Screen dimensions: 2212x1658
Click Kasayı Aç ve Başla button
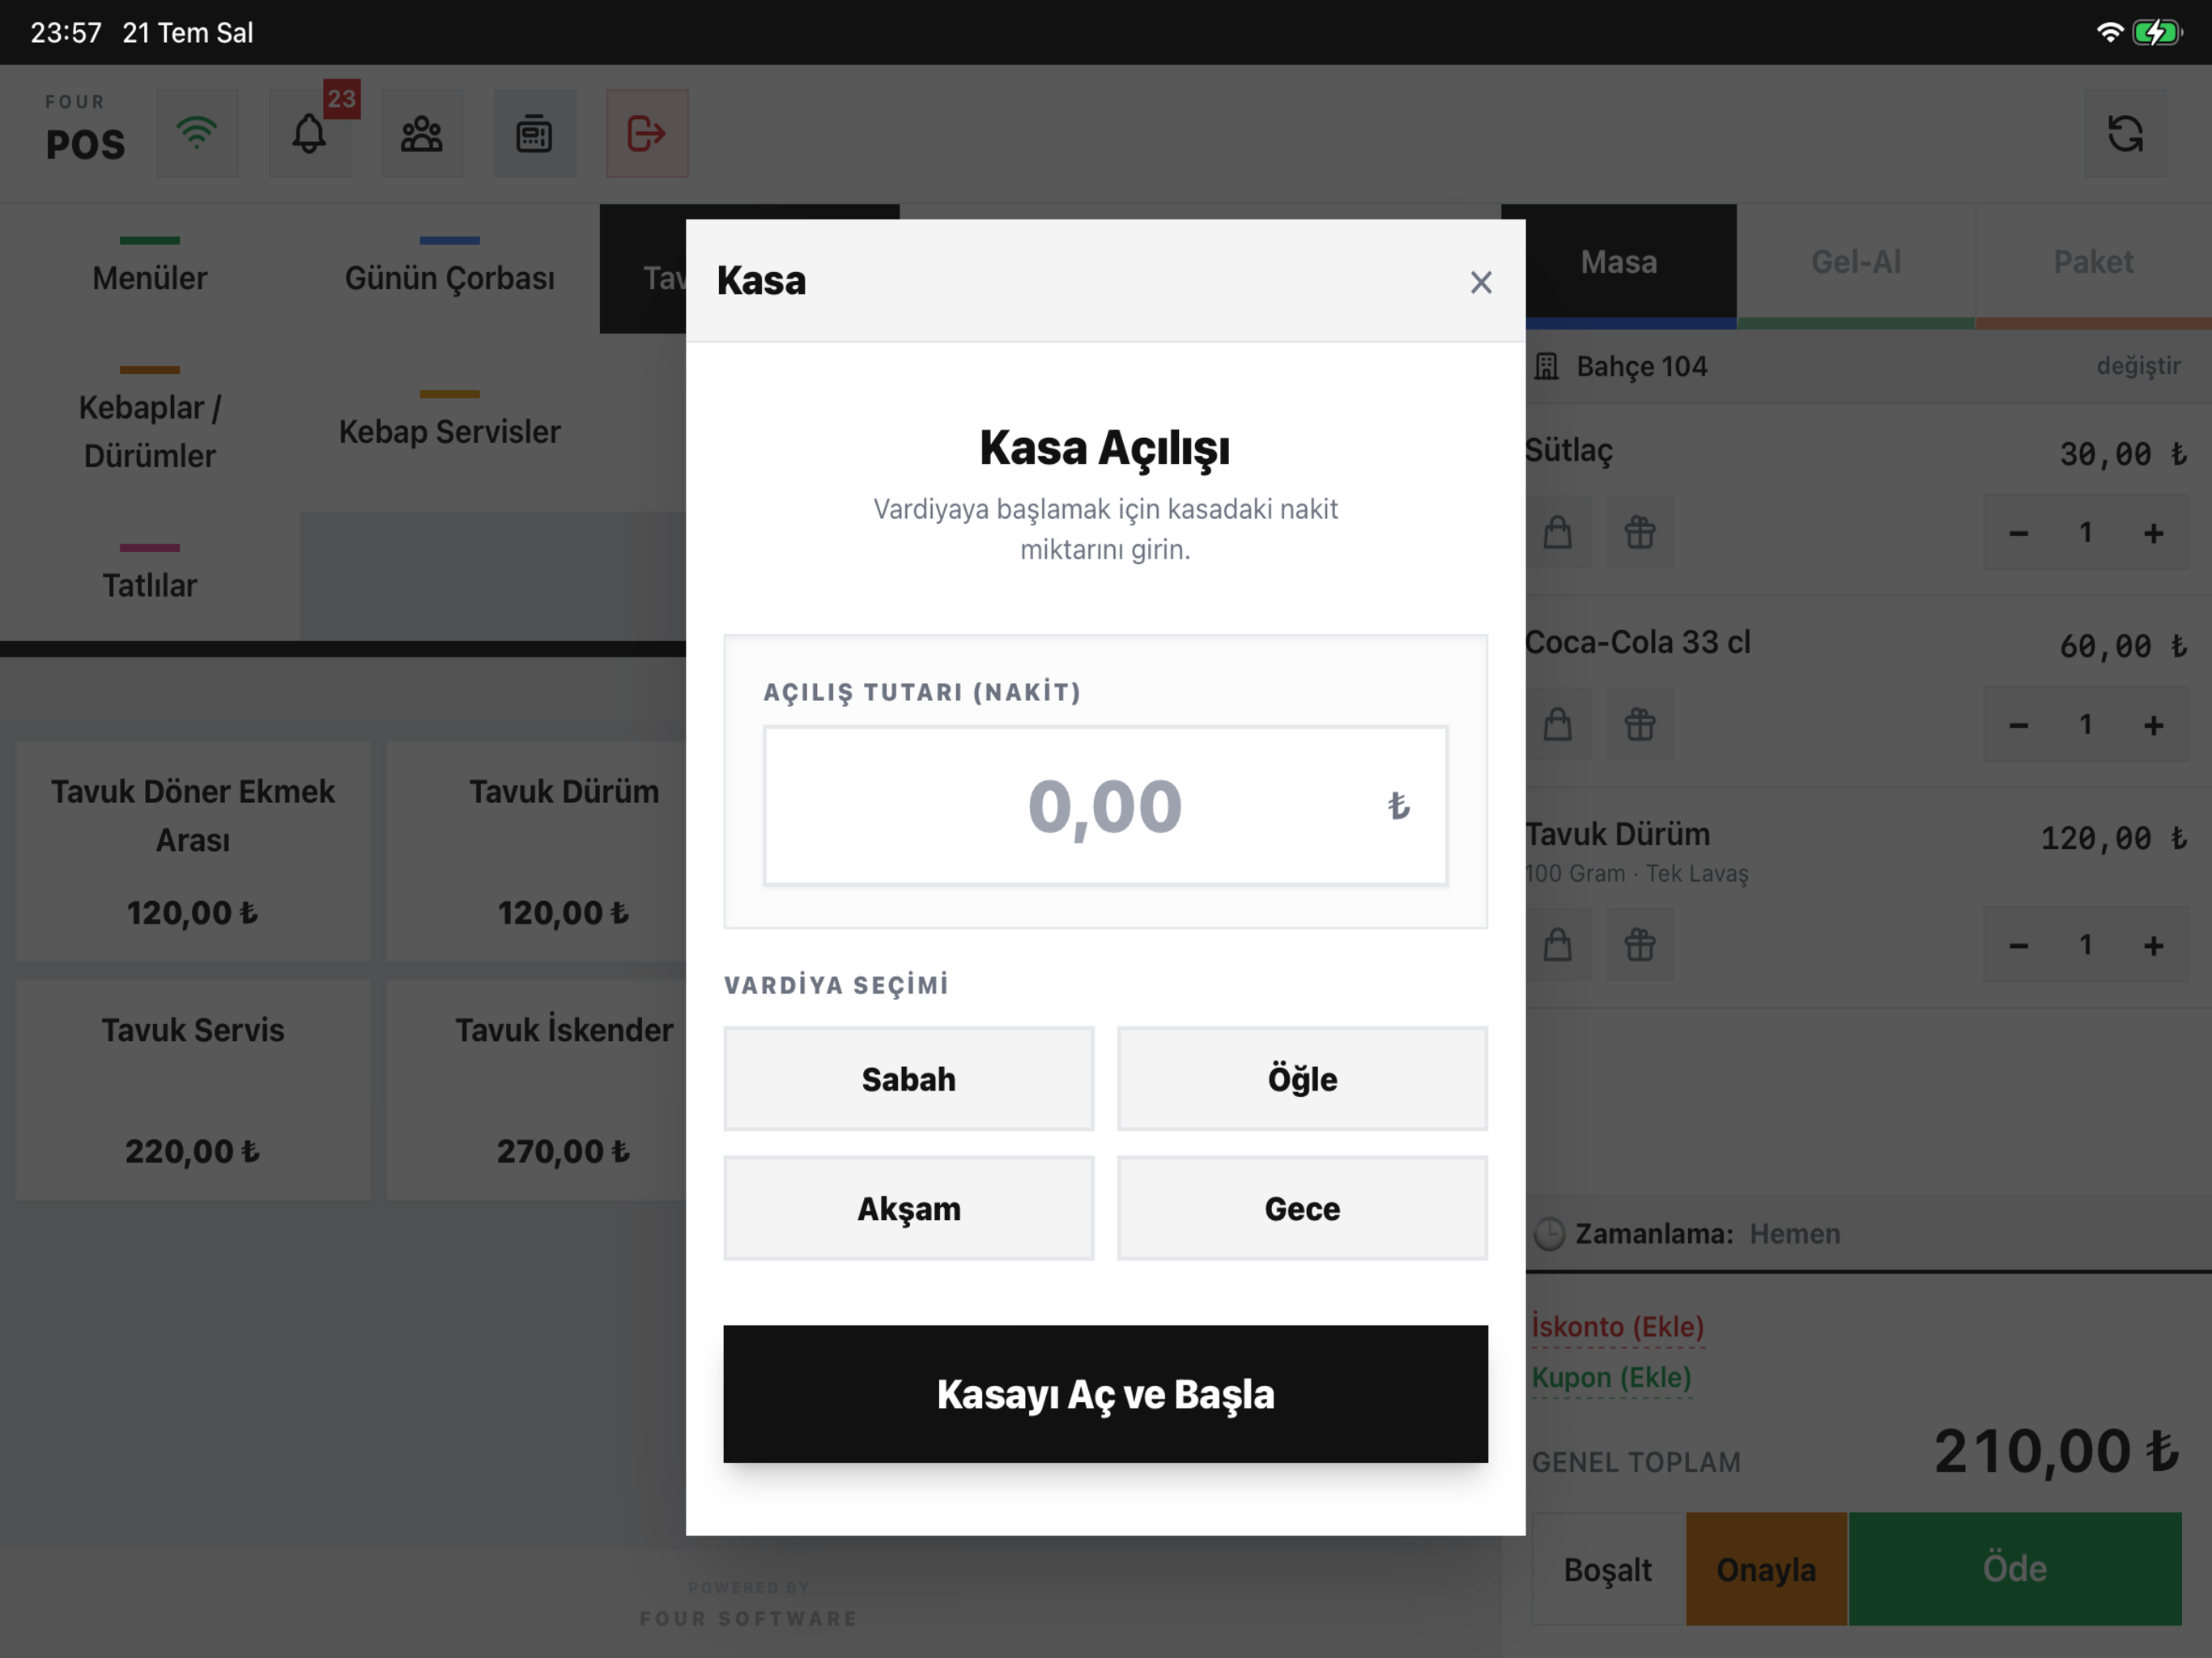point(1105,1394)
